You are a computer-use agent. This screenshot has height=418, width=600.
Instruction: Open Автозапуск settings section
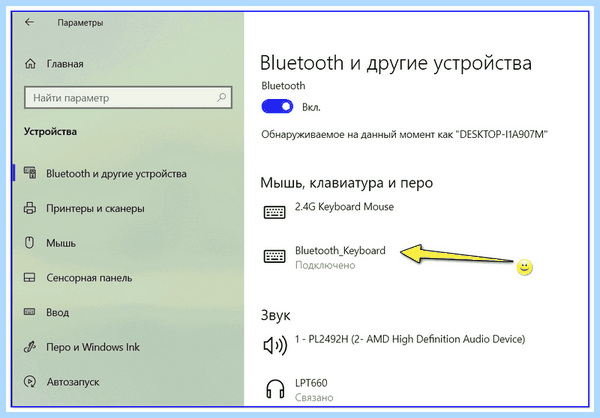click(73, 382)
